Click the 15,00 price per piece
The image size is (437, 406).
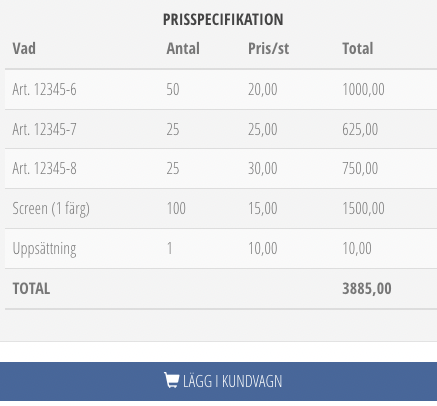(263, 209)
